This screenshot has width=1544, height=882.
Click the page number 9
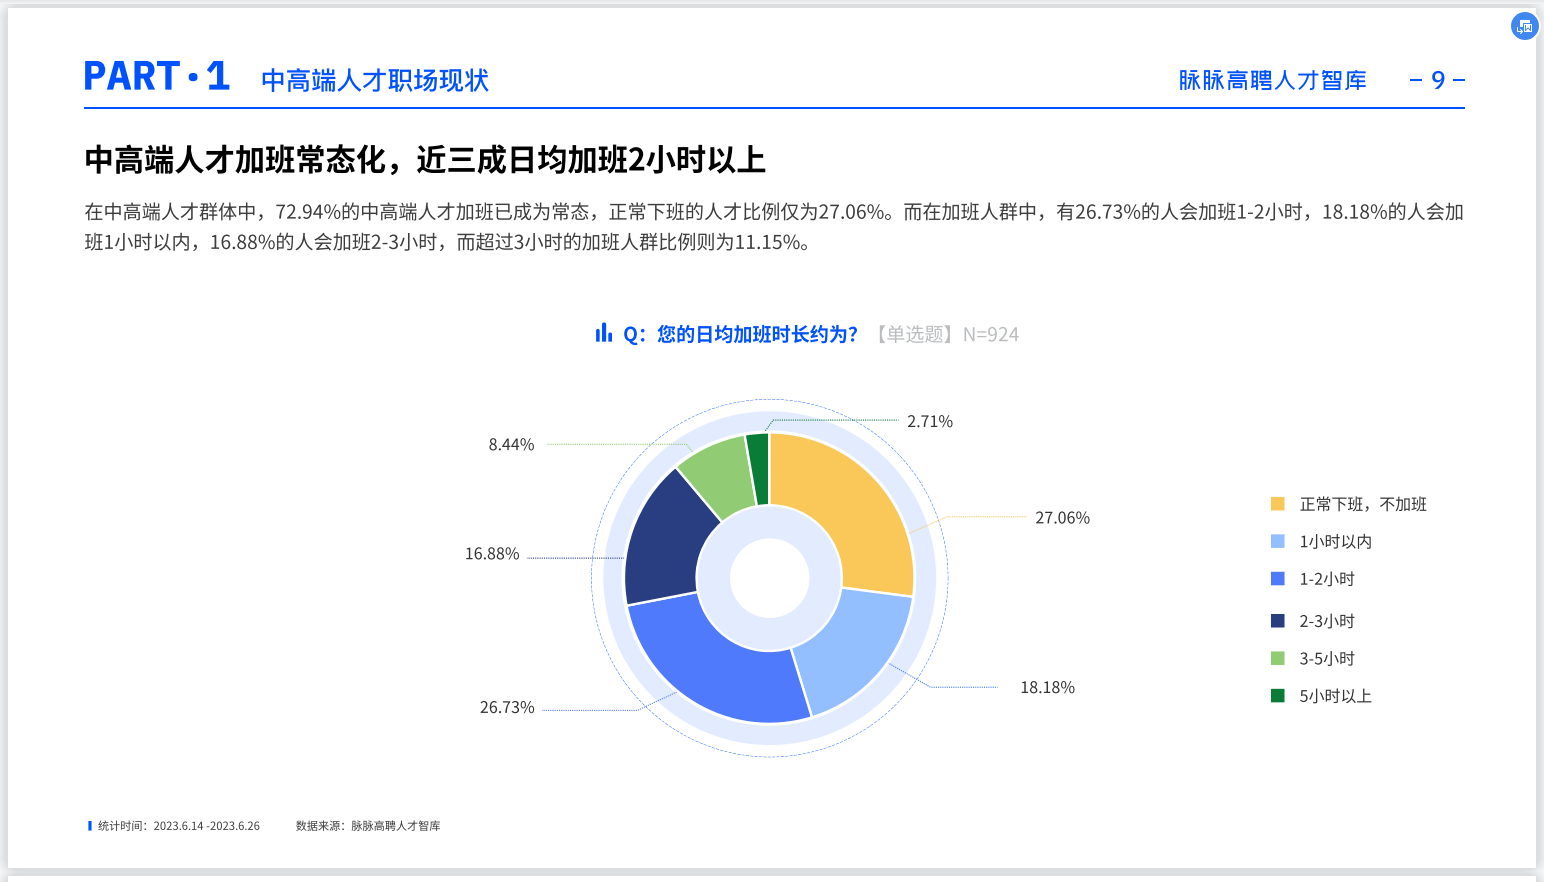1438,80
